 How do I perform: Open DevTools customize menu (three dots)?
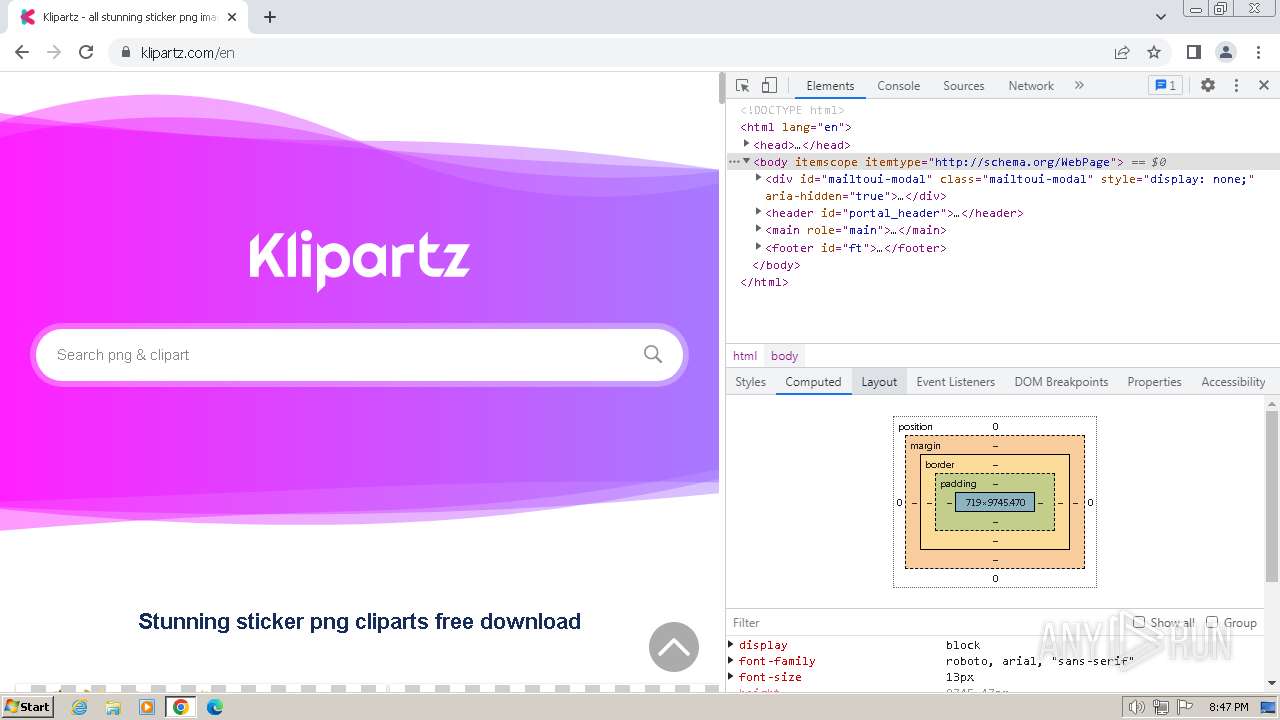point(1236,86)
